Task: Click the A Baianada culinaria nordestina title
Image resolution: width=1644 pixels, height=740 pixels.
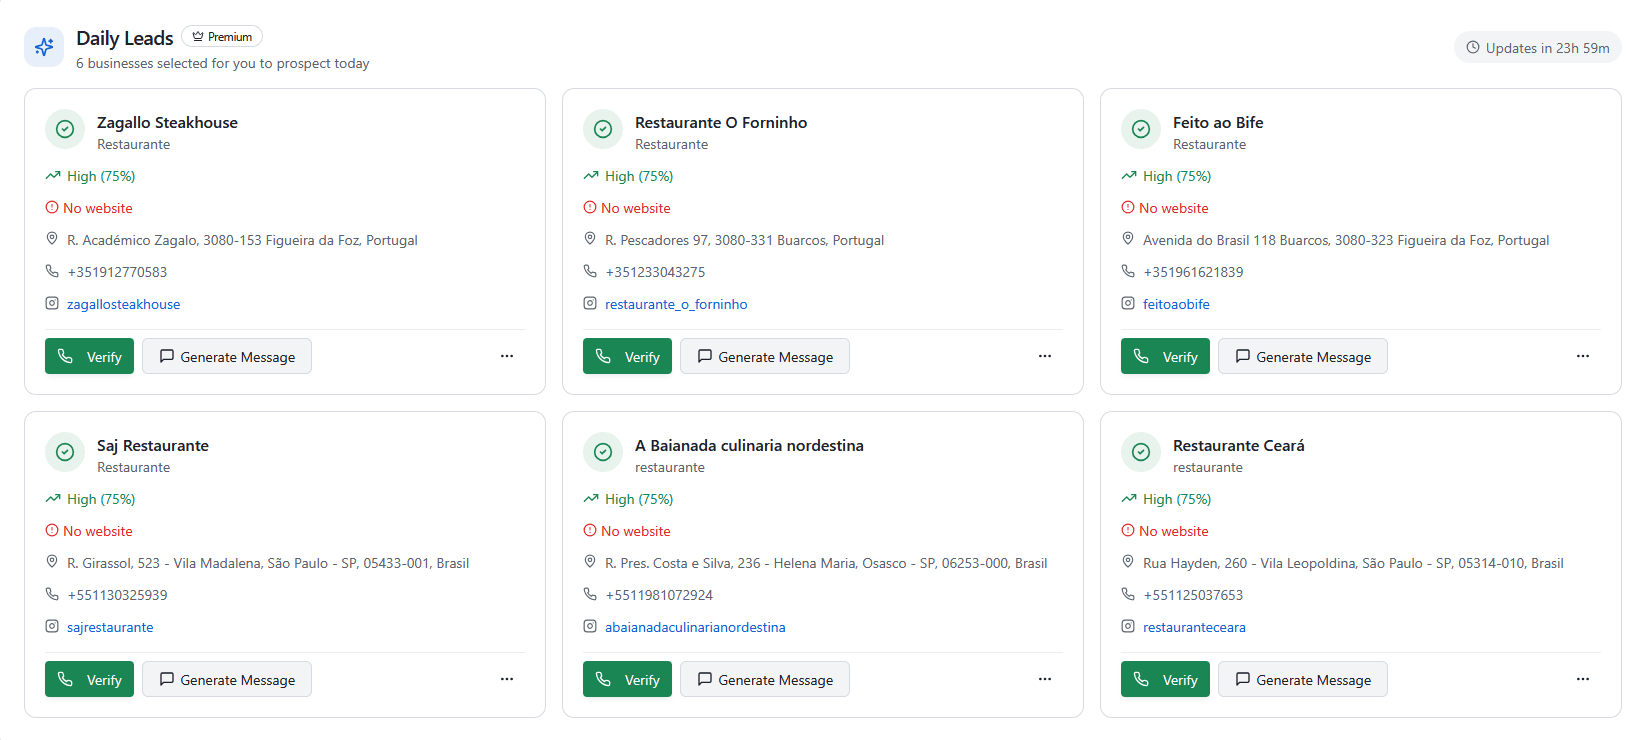Action: 749,445
